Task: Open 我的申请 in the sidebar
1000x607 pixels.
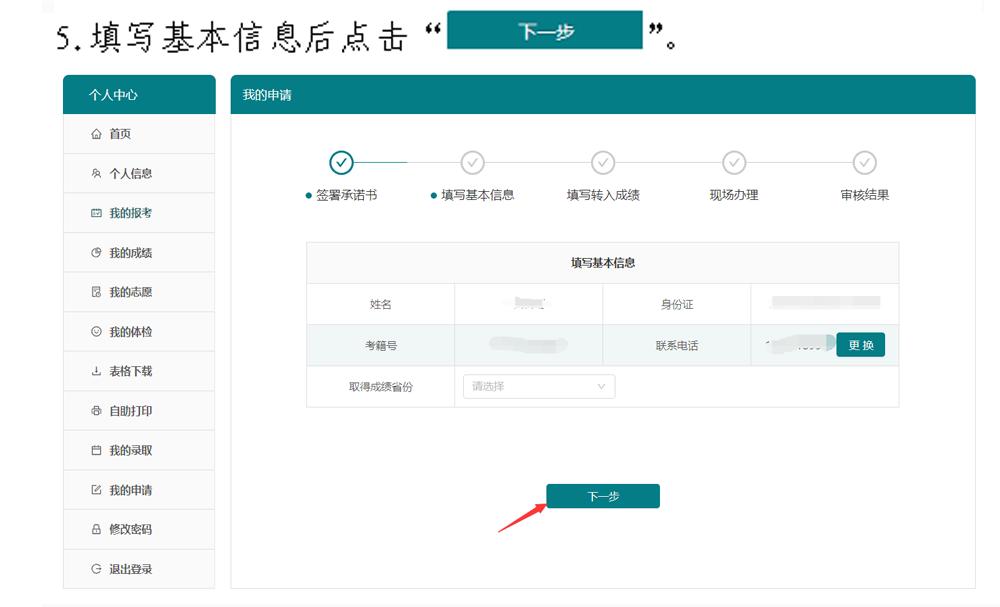Action: point(130,490)
